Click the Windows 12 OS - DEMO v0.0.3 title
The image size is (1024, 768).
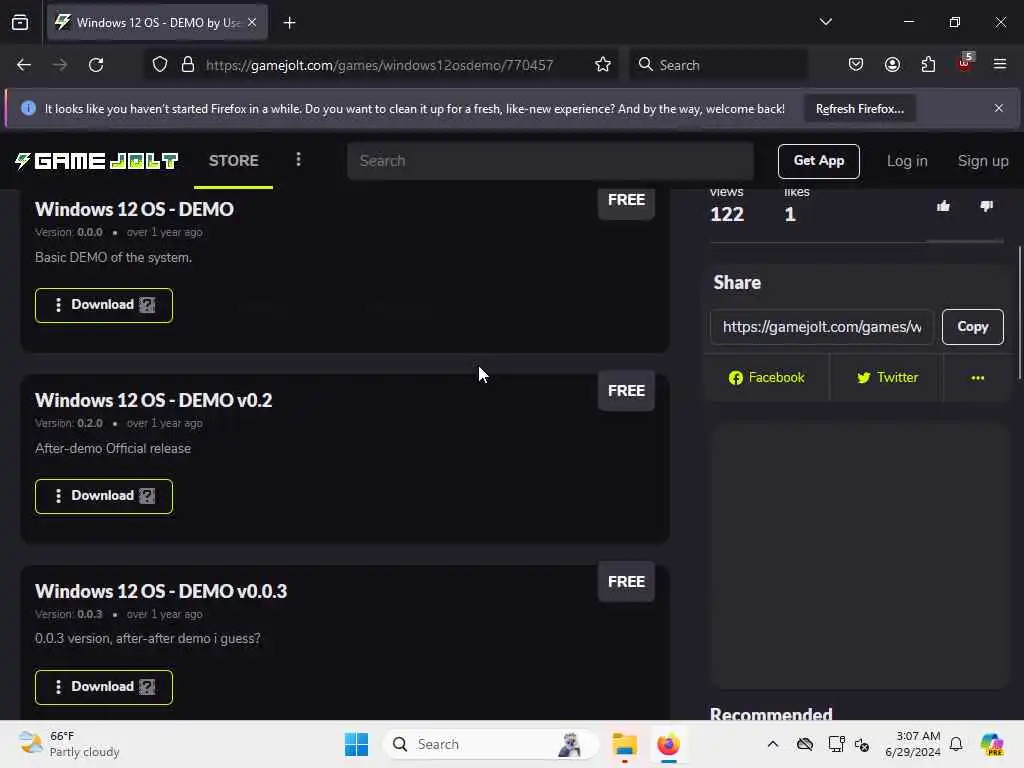(x=161, y=591)
